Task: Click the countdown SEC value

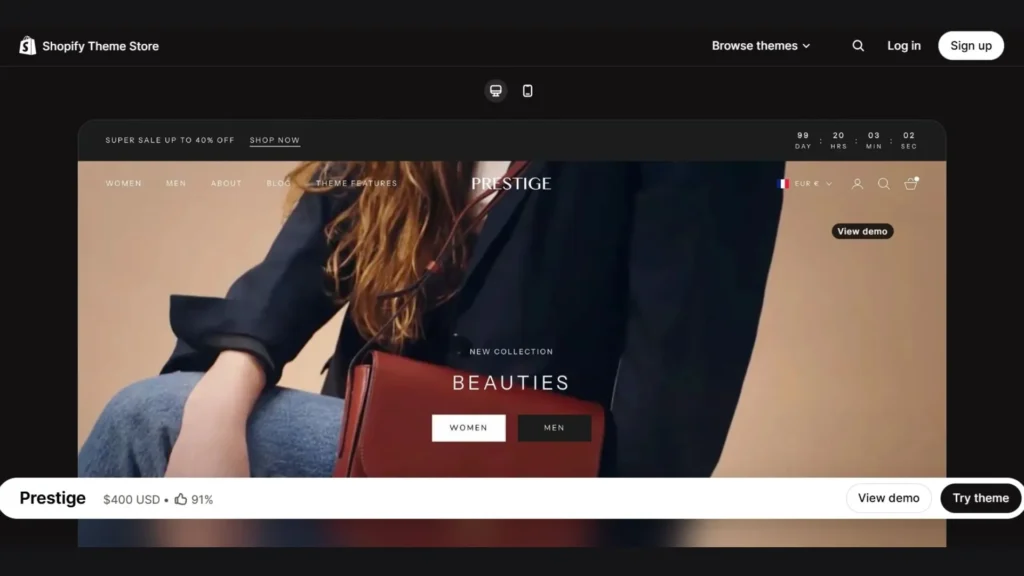Action: tap(909, 136)
